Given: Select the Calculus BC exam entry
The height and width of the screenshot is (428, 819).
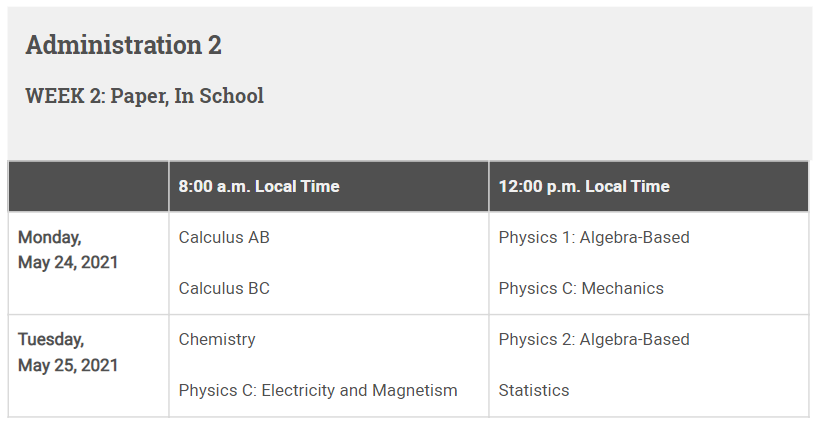Looking at the screenshot, I should coord(224,289).
